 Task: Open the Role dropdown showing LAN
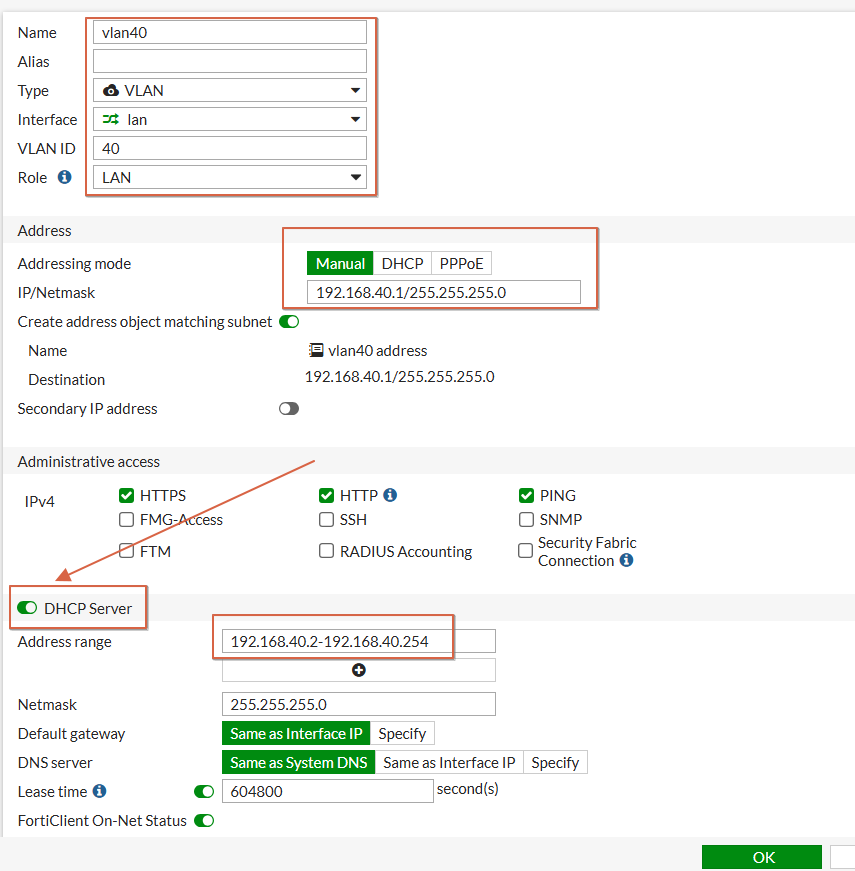coord(229,177)
